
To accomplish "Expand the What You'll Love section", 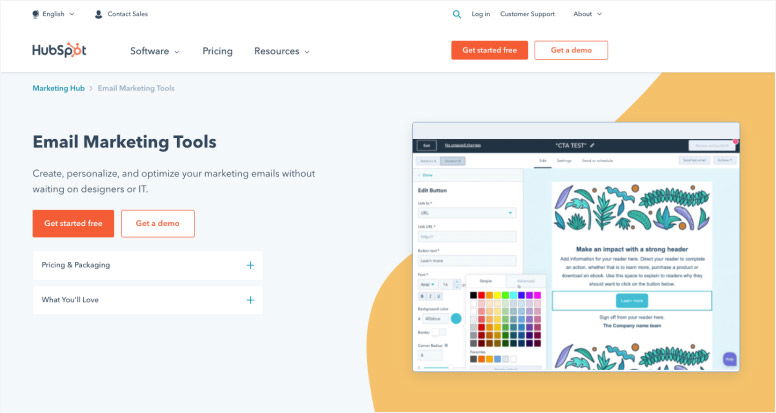I will pos(147,300).
